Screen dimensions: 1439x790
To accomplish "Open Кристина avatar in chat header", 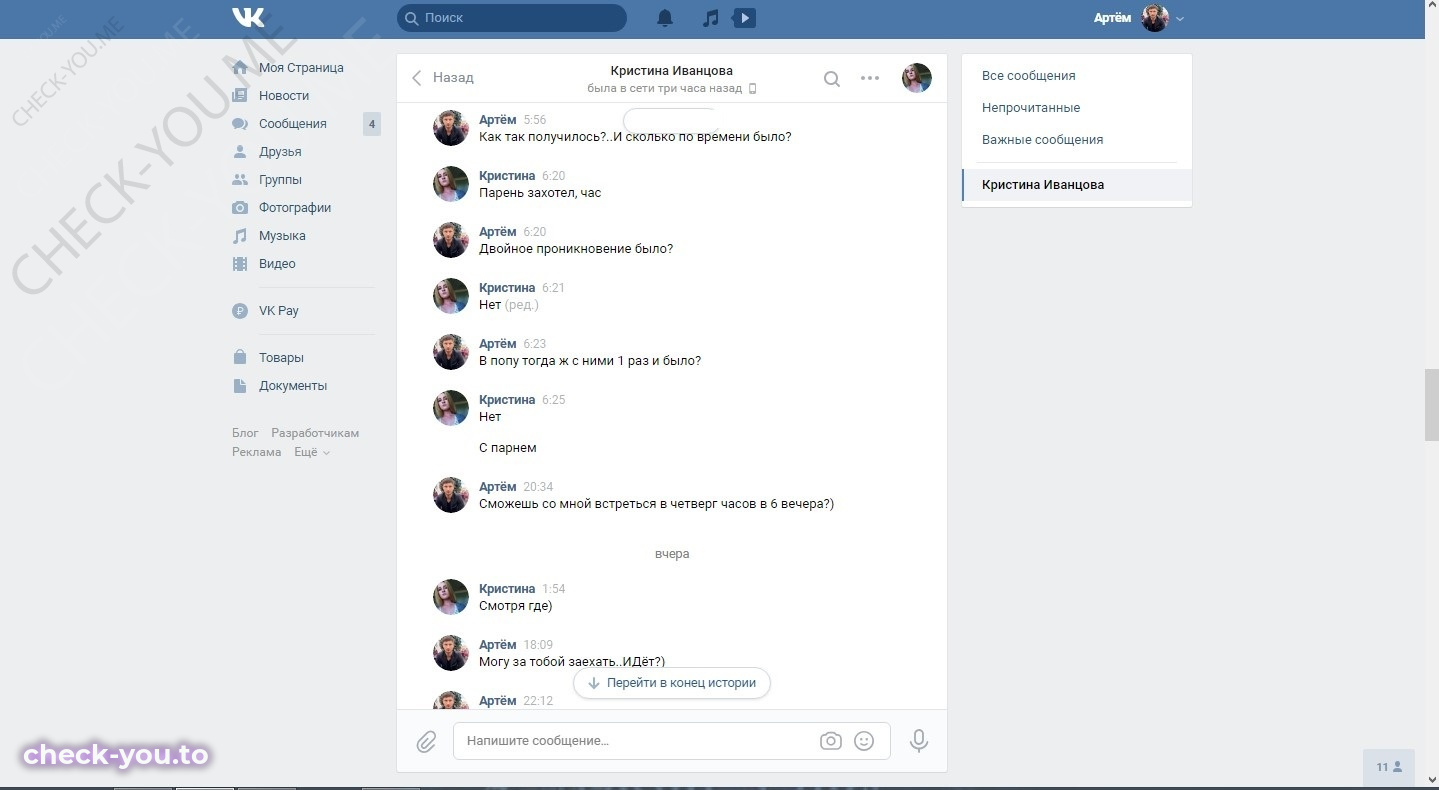I will pos(917,78).
